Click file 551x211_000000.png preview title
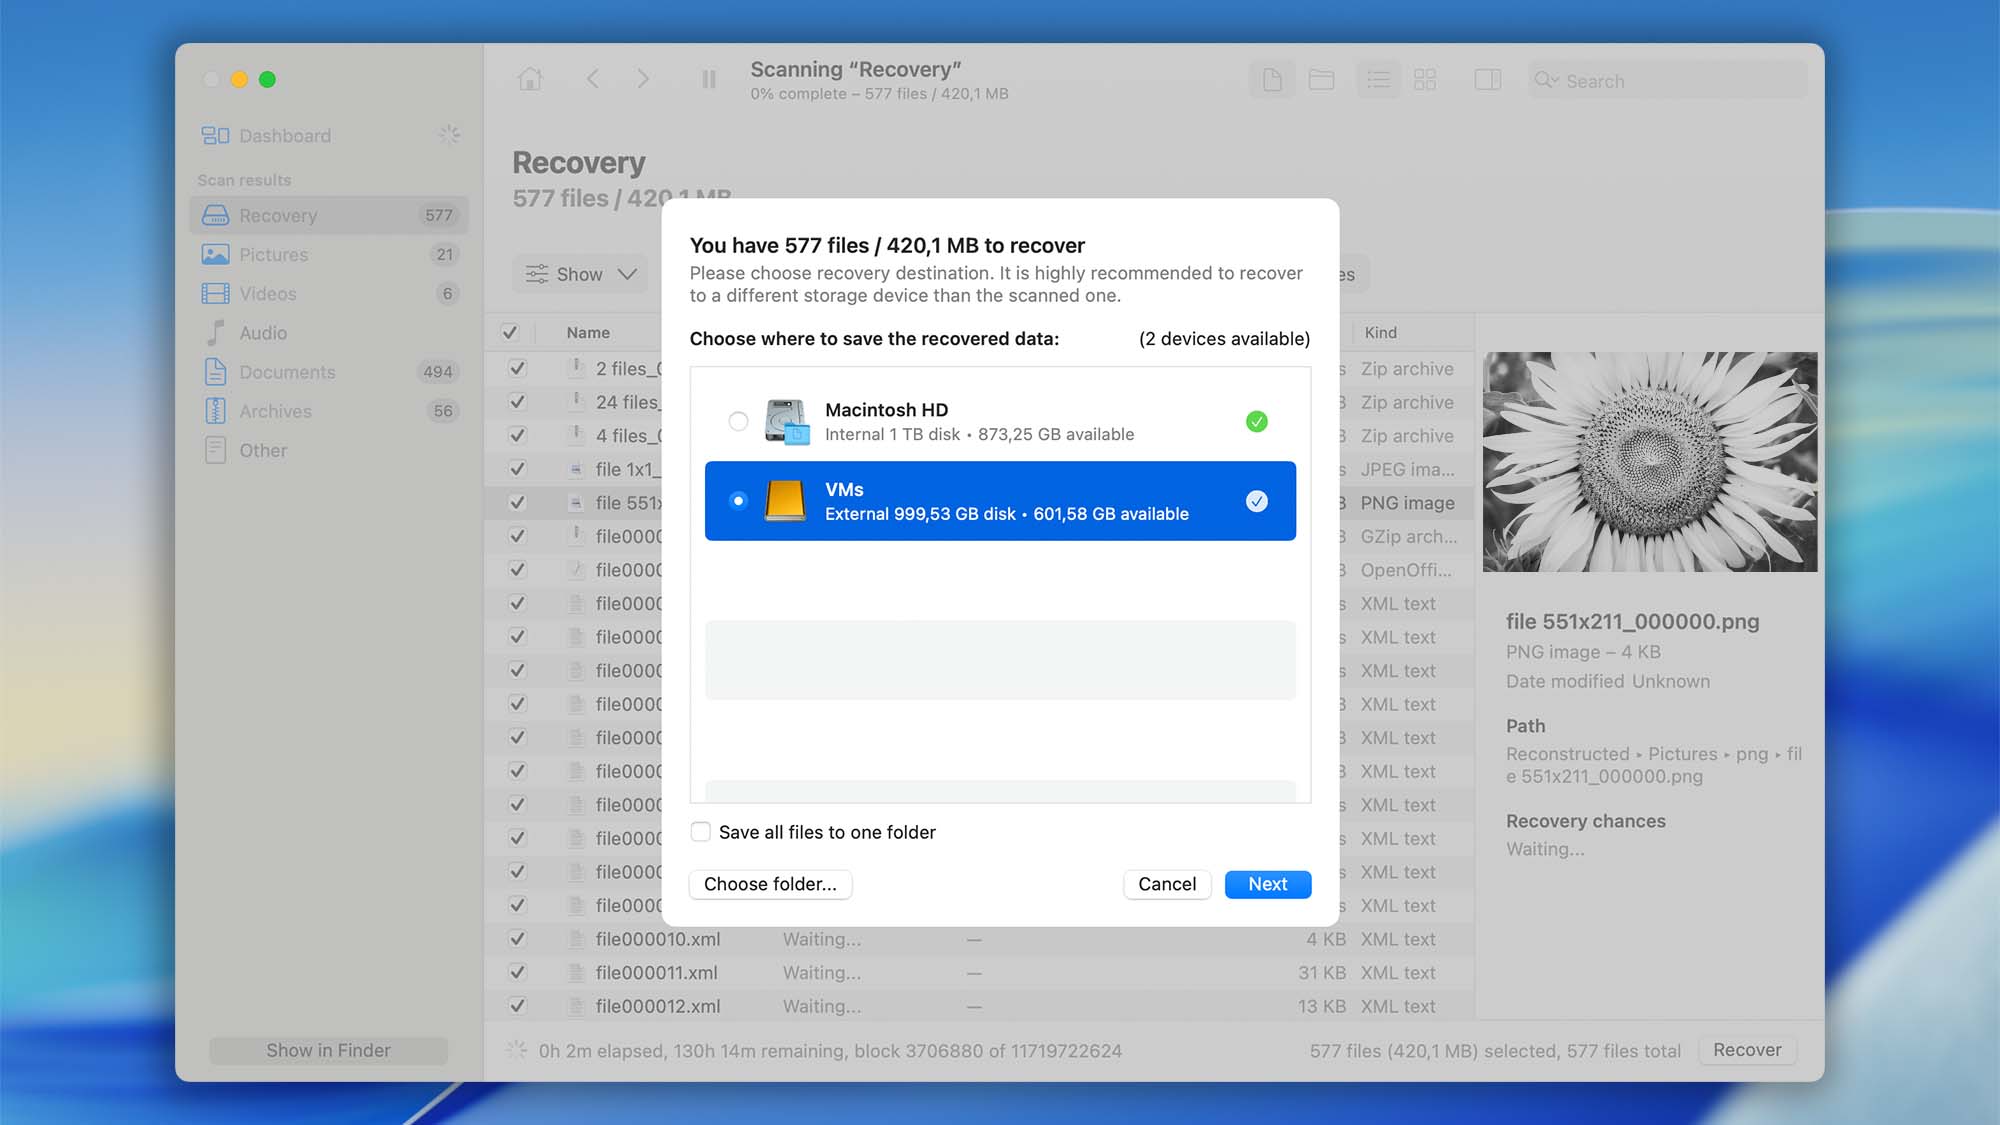2000x1125 pixels. tap(1632, 621)
